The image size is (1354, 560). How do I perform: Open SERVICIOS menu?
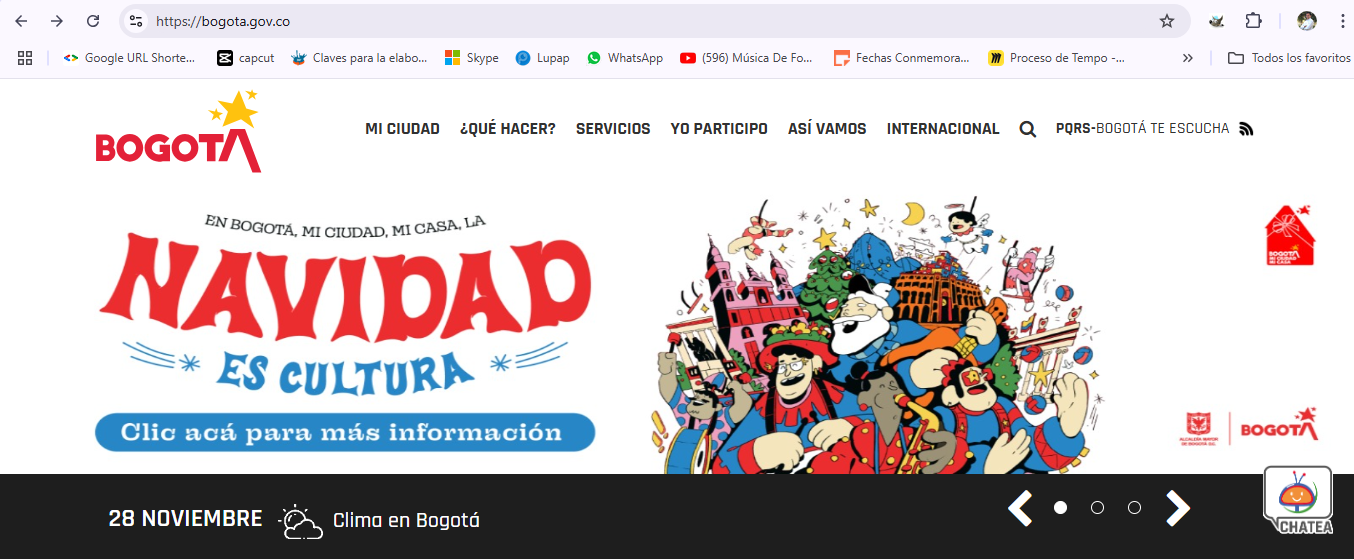[x=613, y=129]
